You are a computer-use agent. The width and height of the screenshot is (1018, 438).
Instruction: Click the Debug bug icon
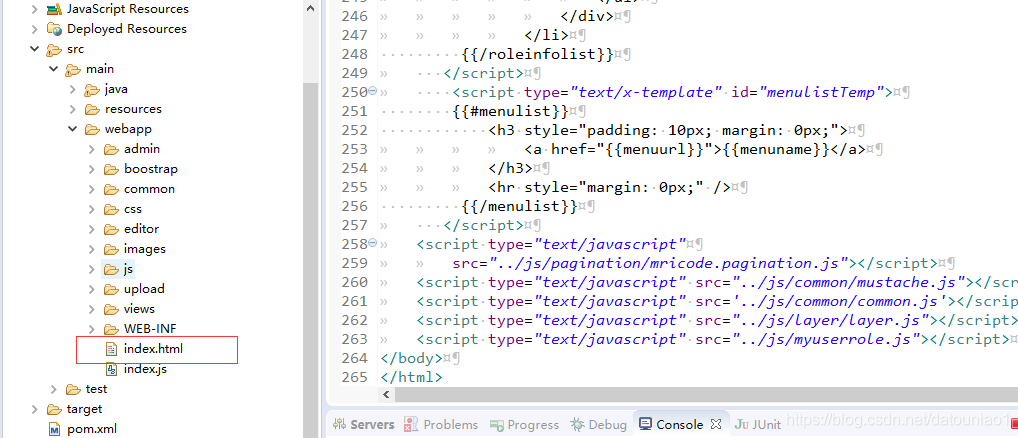pyautogui.click(x=577, y=425)
